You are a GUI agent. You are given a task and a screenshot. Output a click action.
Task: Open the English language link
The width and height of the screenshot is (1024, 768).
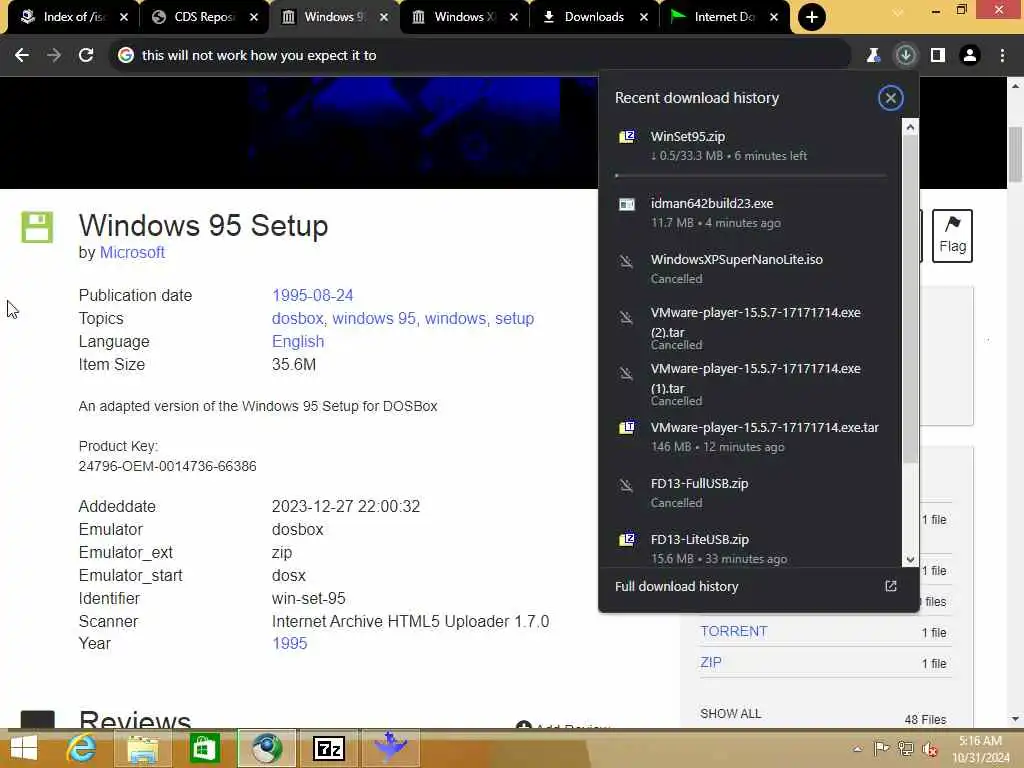[x=298, y=342]
